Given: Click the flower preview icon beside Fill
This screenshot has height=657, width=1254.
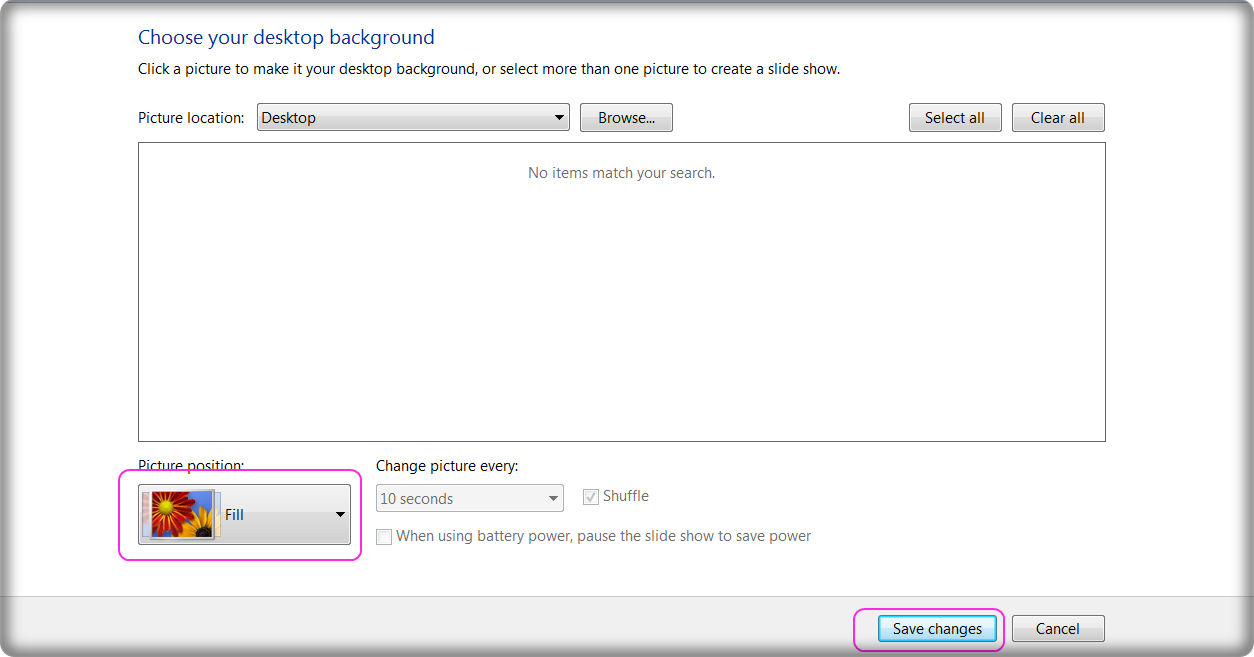Looking at the screenshot, I should [x=180, y=514].
